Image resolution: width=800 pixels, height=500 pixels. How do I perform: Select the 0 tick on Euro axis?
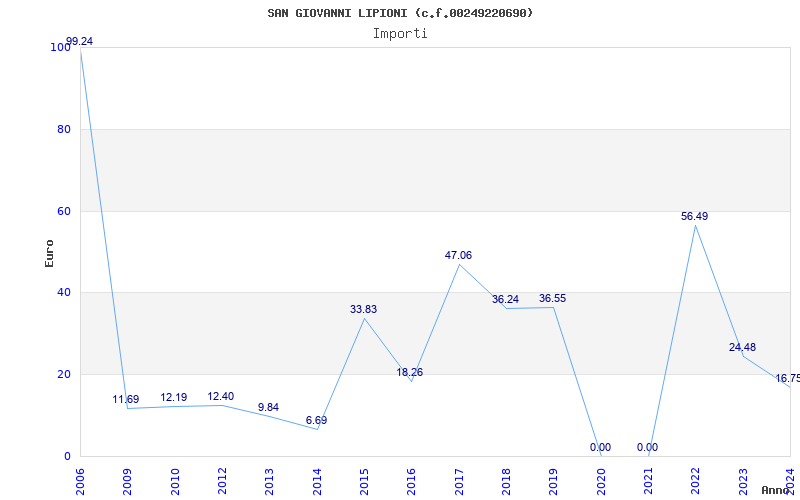pos(67,457)
